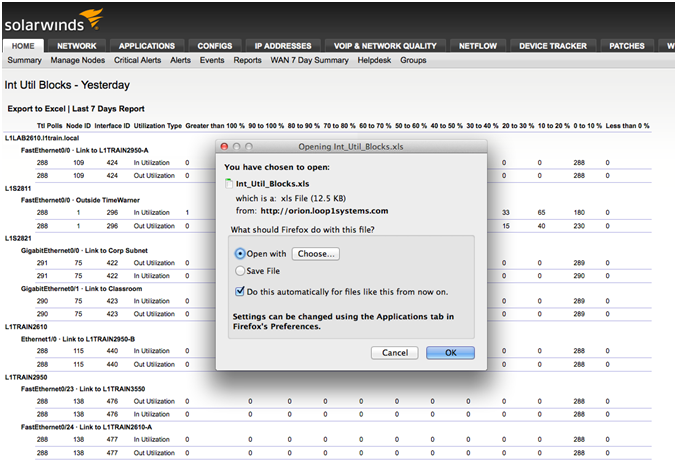Click Greater than 100 % column header
678x476 pixels.
pyautogui.click(x=215, y=126)
